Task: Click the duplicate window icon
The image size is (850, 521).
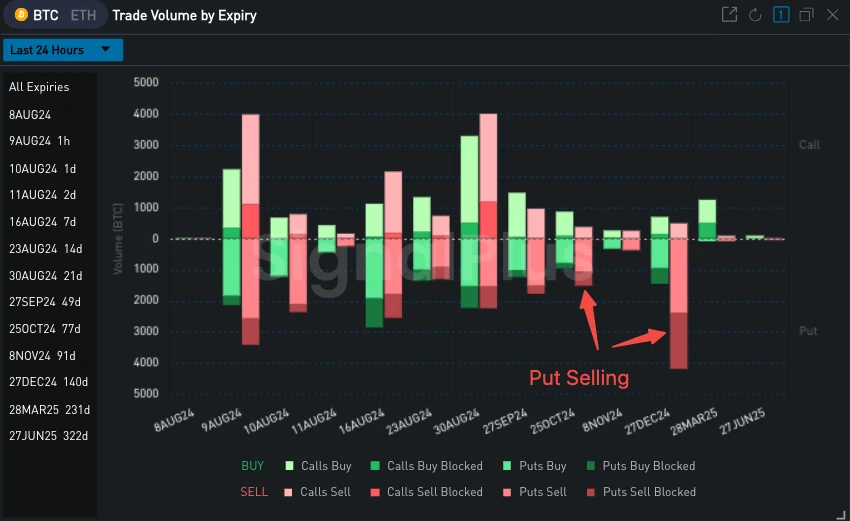Action: 806,15
